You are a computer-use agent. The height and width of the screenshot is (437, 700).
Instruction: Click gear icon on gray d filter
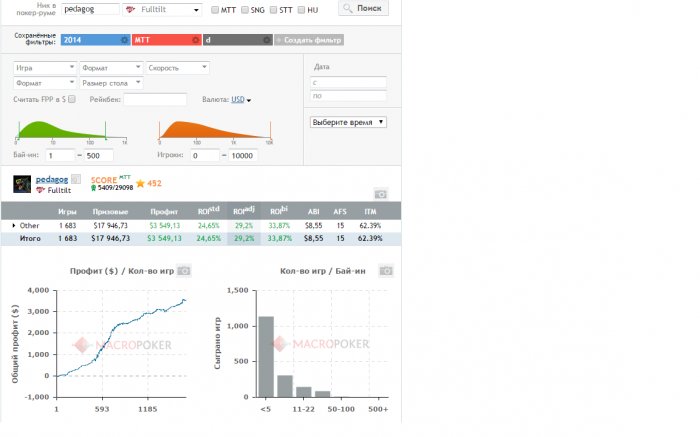click(267, 40)
